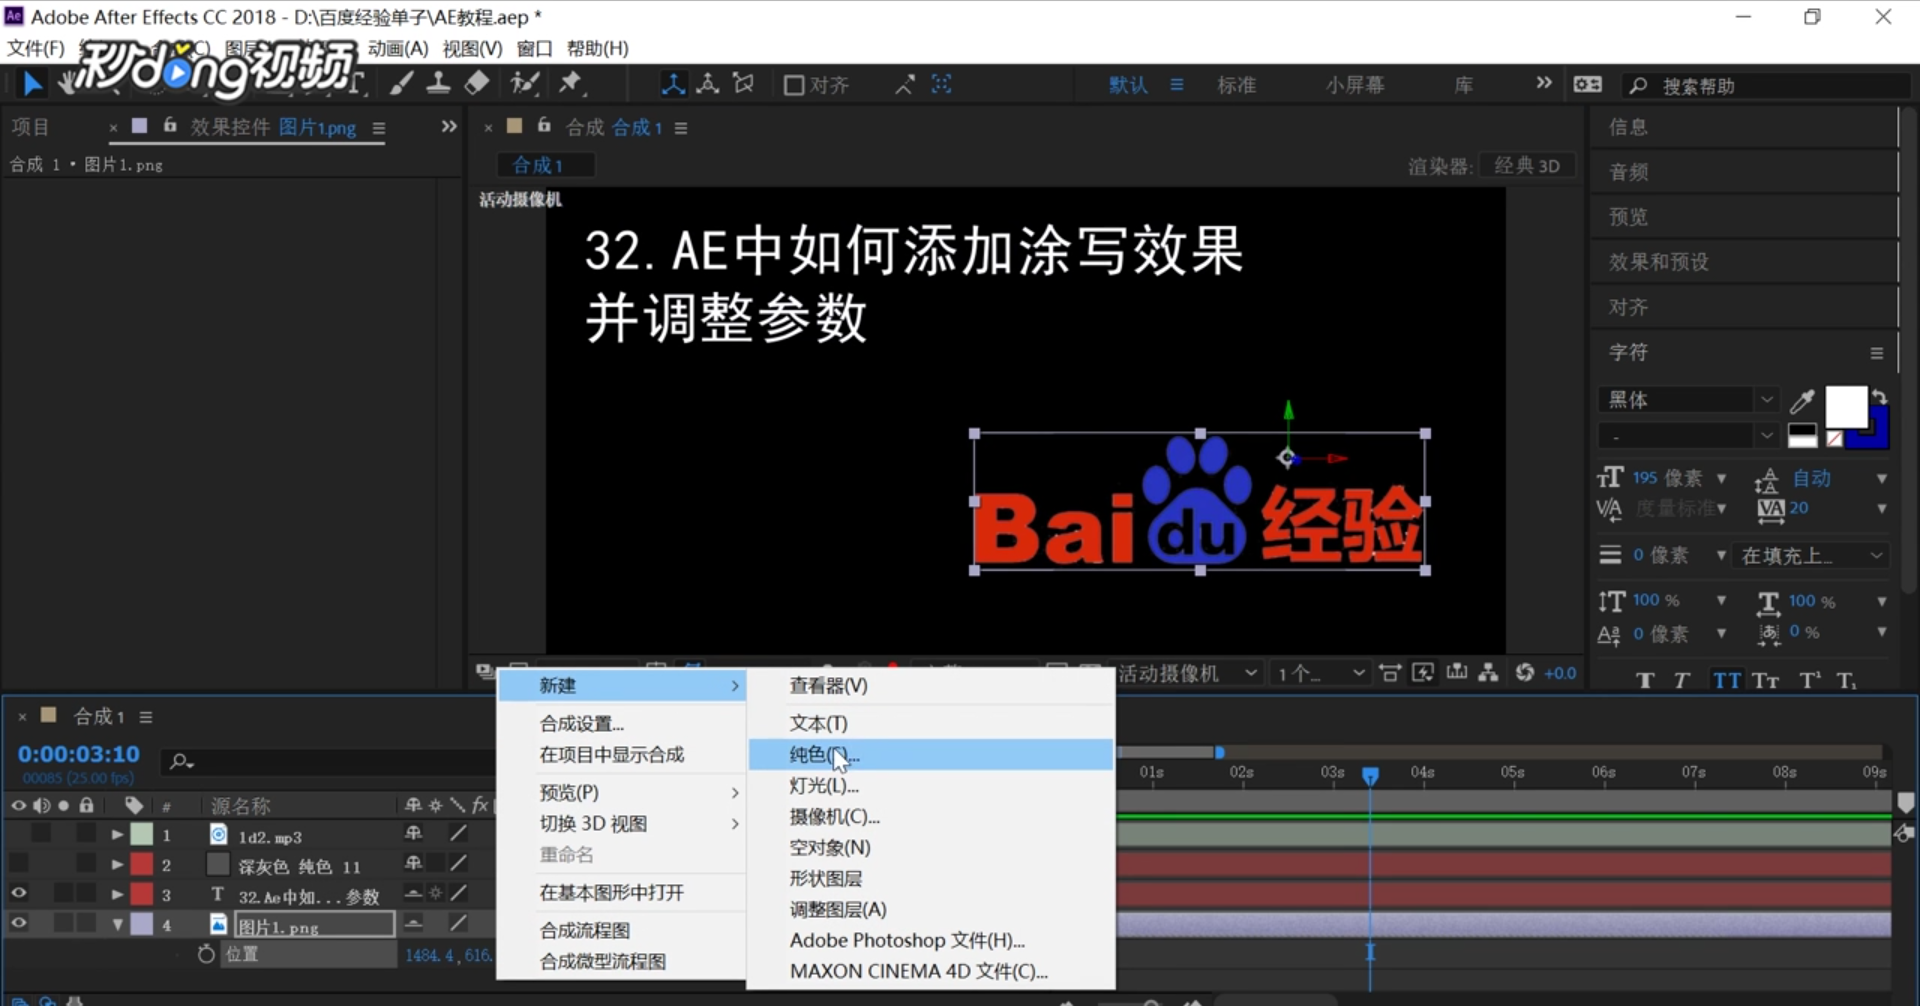Select the Selection arrow tool
The image size is (1920, 1006).
[32, 85]
